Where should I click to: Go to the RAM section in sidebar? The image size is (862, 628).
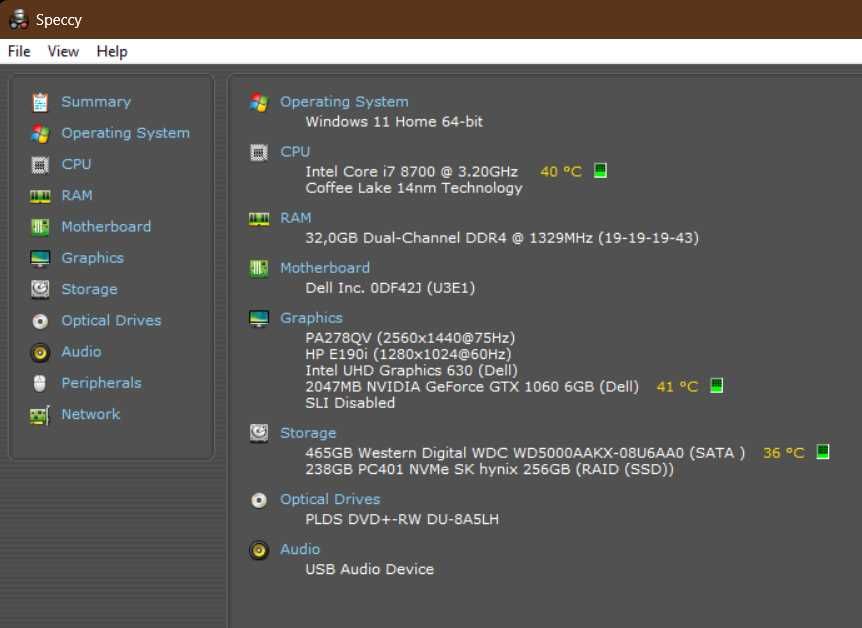coord(77,195)
